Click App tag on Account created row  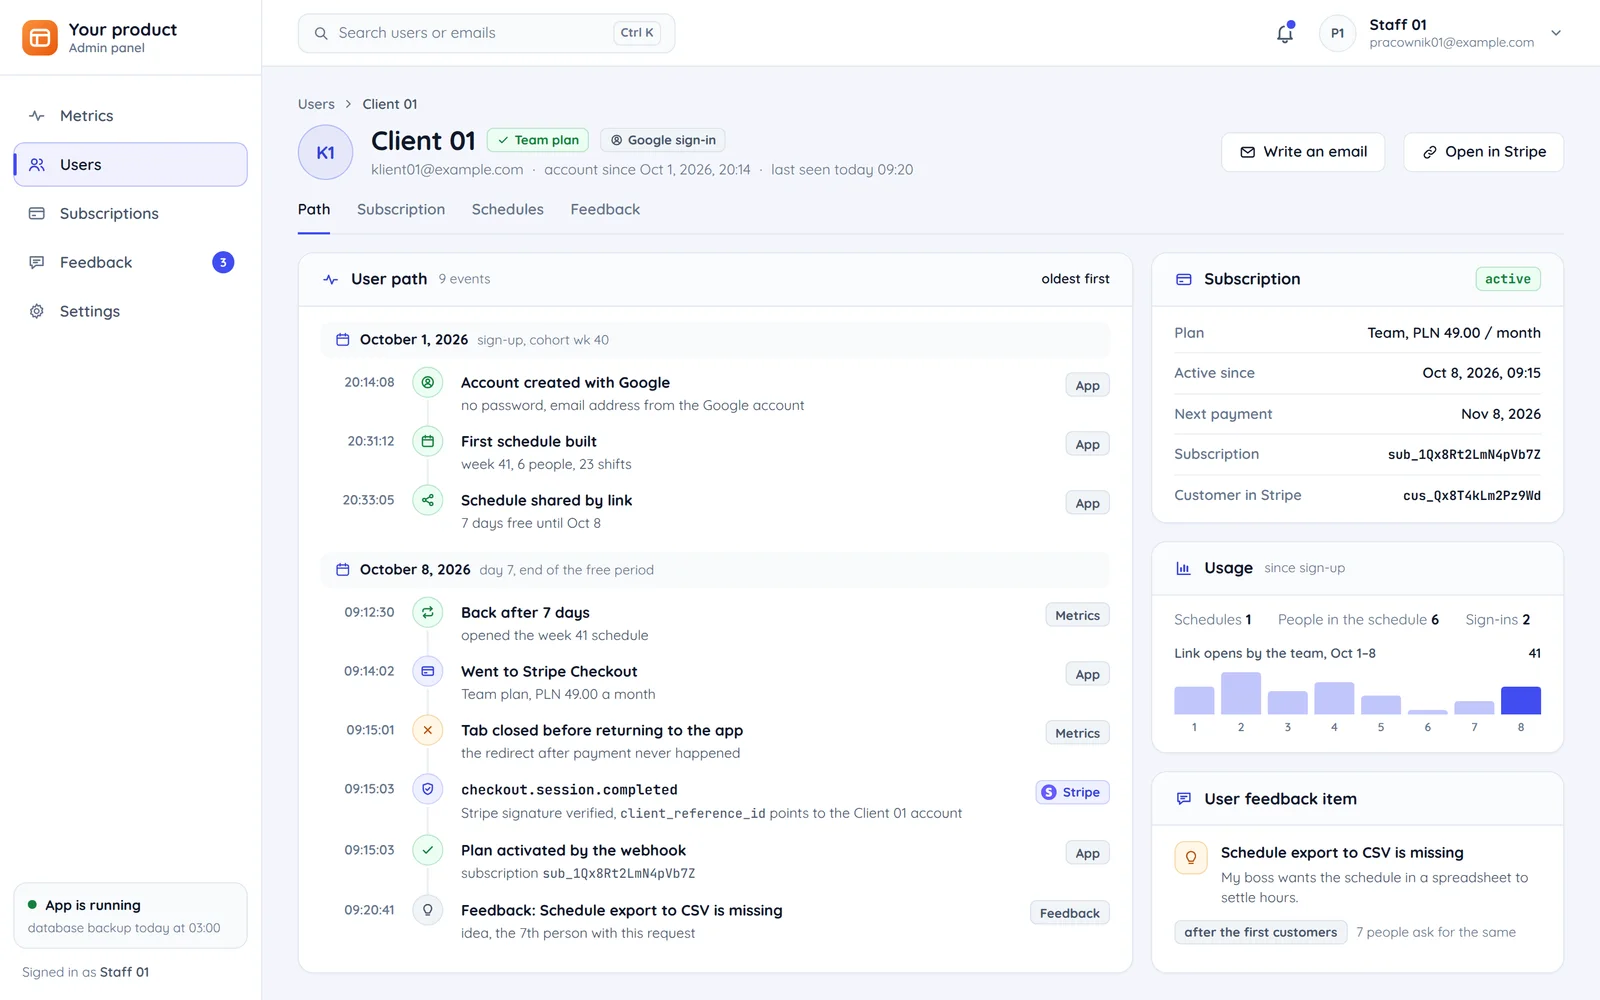coord(1087,386)
